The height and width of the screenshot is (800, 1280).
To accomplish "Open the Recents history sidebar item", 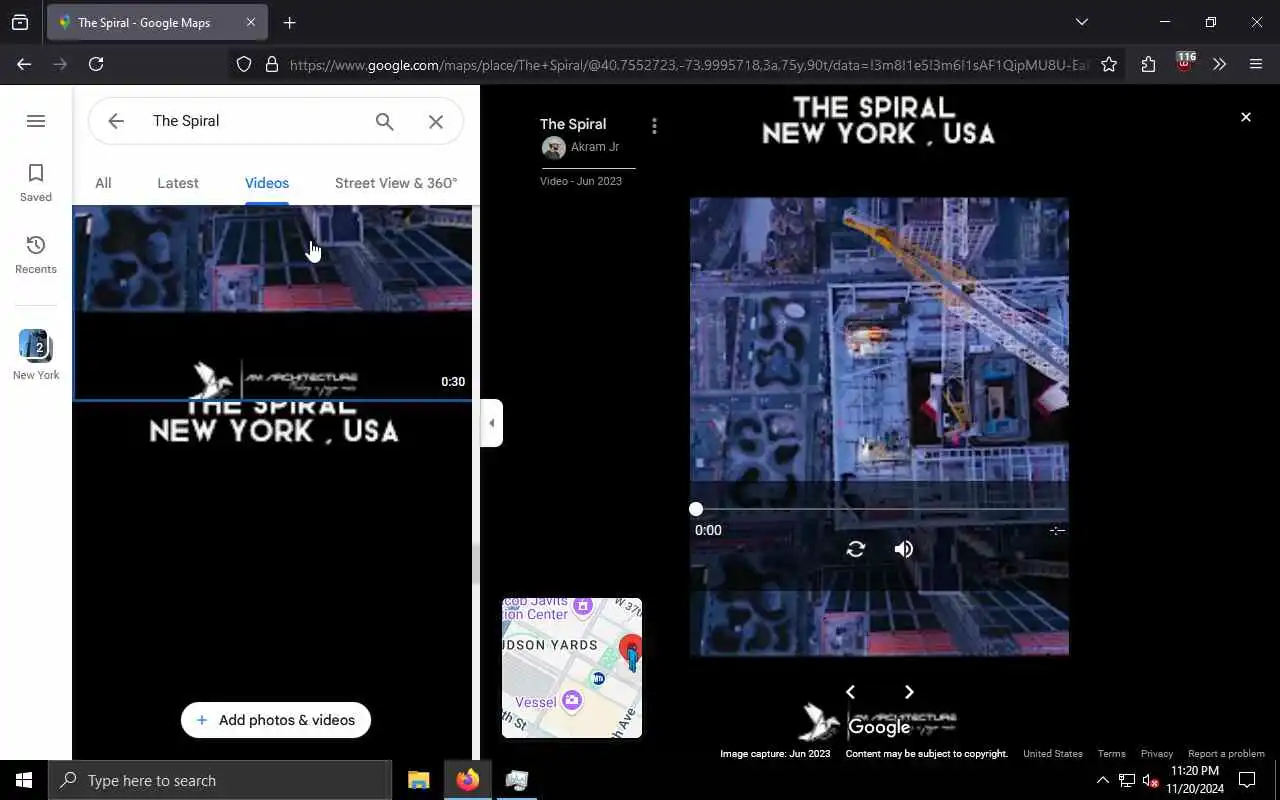I will pyautogui.click(x=36, y=255).
